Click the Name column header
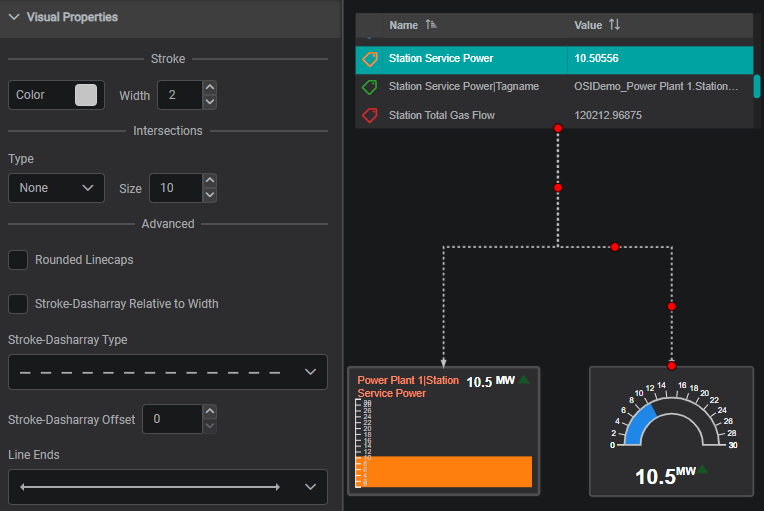This screenshot has height=511, width=764. (x=403, y=25)
